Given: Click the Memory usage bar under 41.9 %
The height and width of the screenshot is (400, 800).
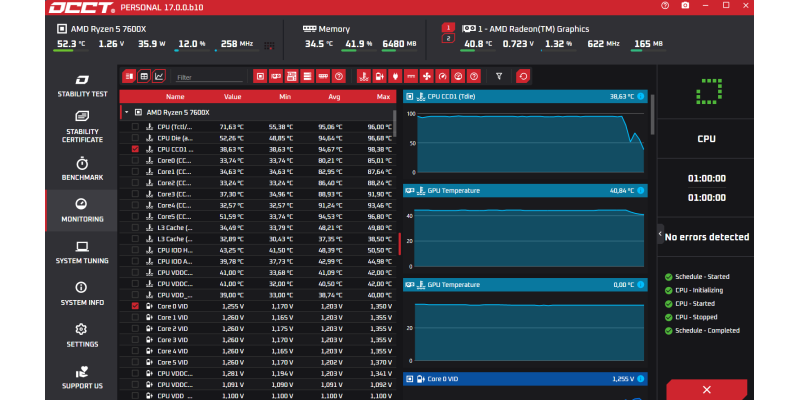Looking at the screenshot, I should coord(359,51).
